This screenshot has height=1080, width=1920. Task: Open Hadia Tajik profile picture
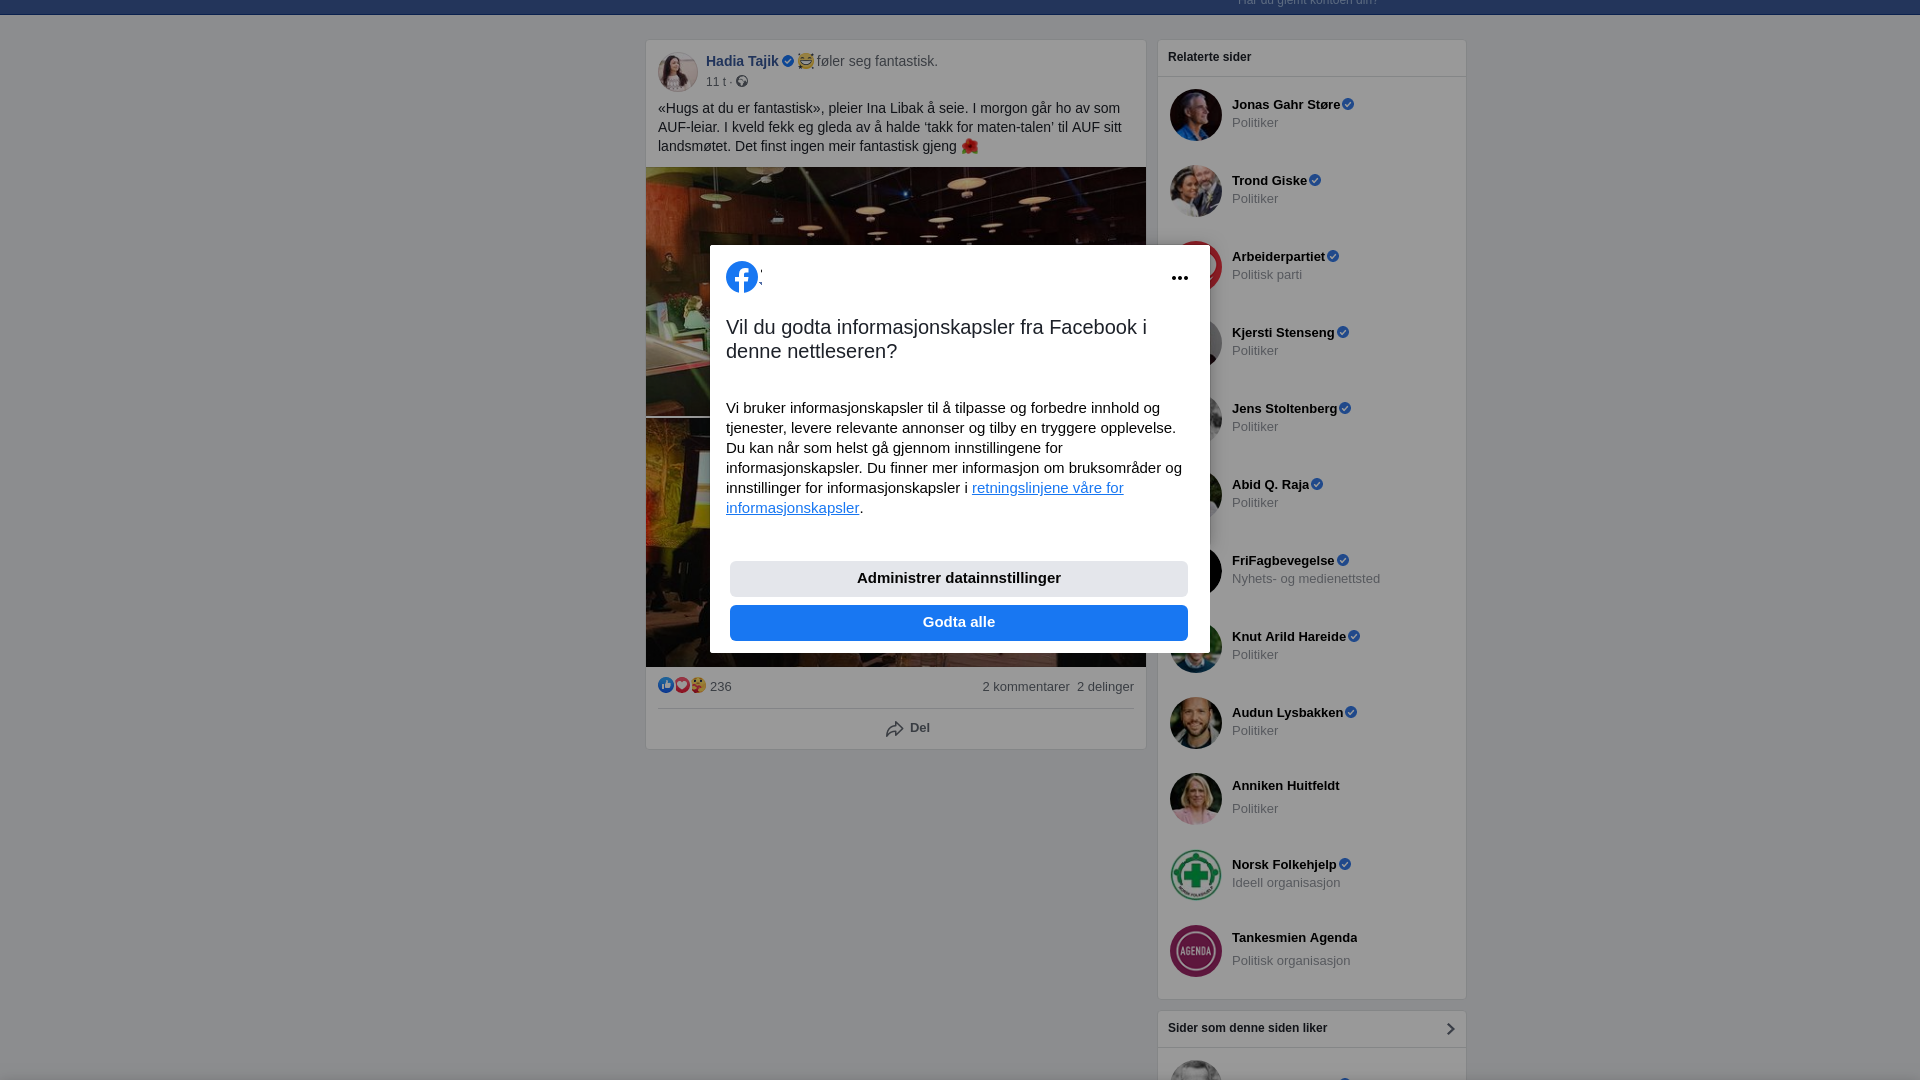pos(678,72)
